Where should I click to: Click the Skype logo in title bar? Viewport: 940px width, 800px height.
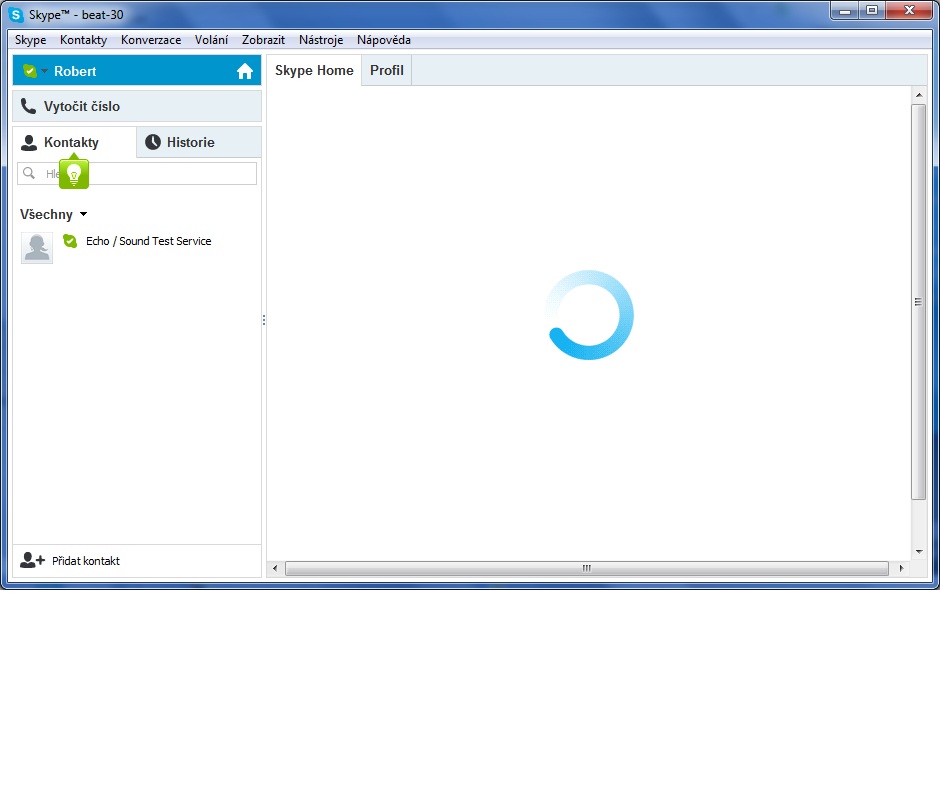click(16, 14)
